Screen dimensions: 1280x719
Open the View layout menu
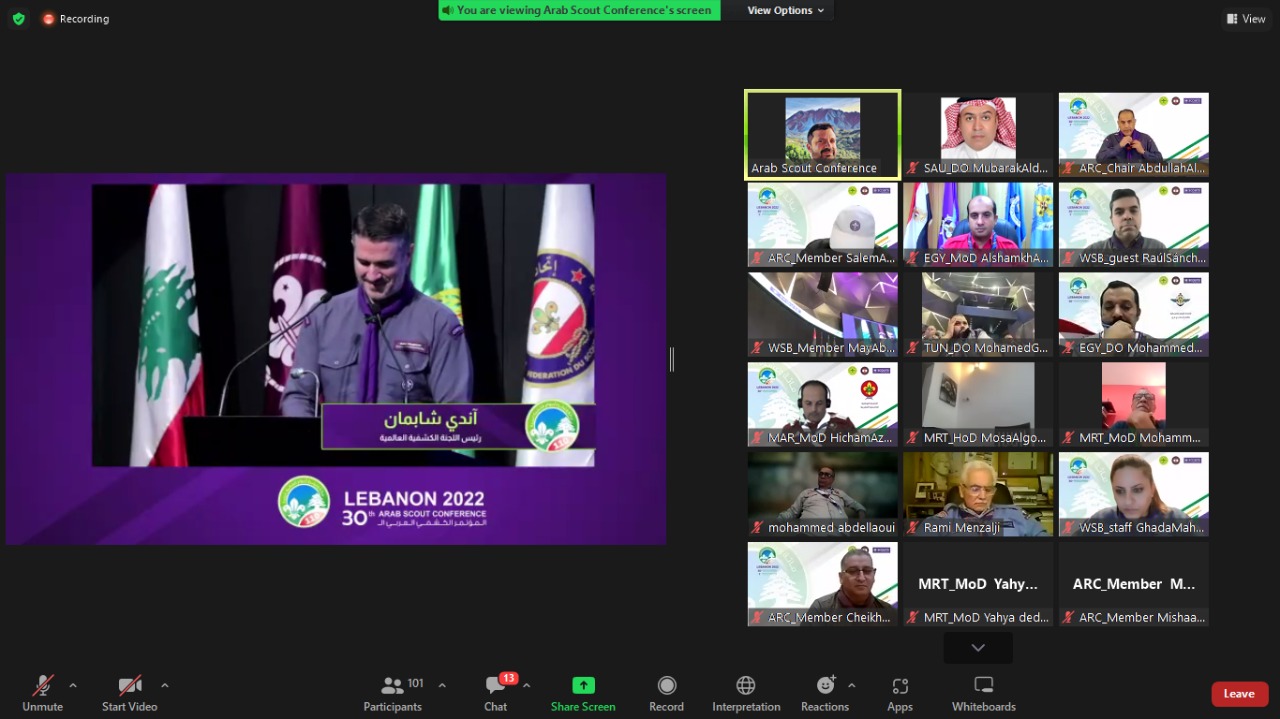tap(1246, 18)
